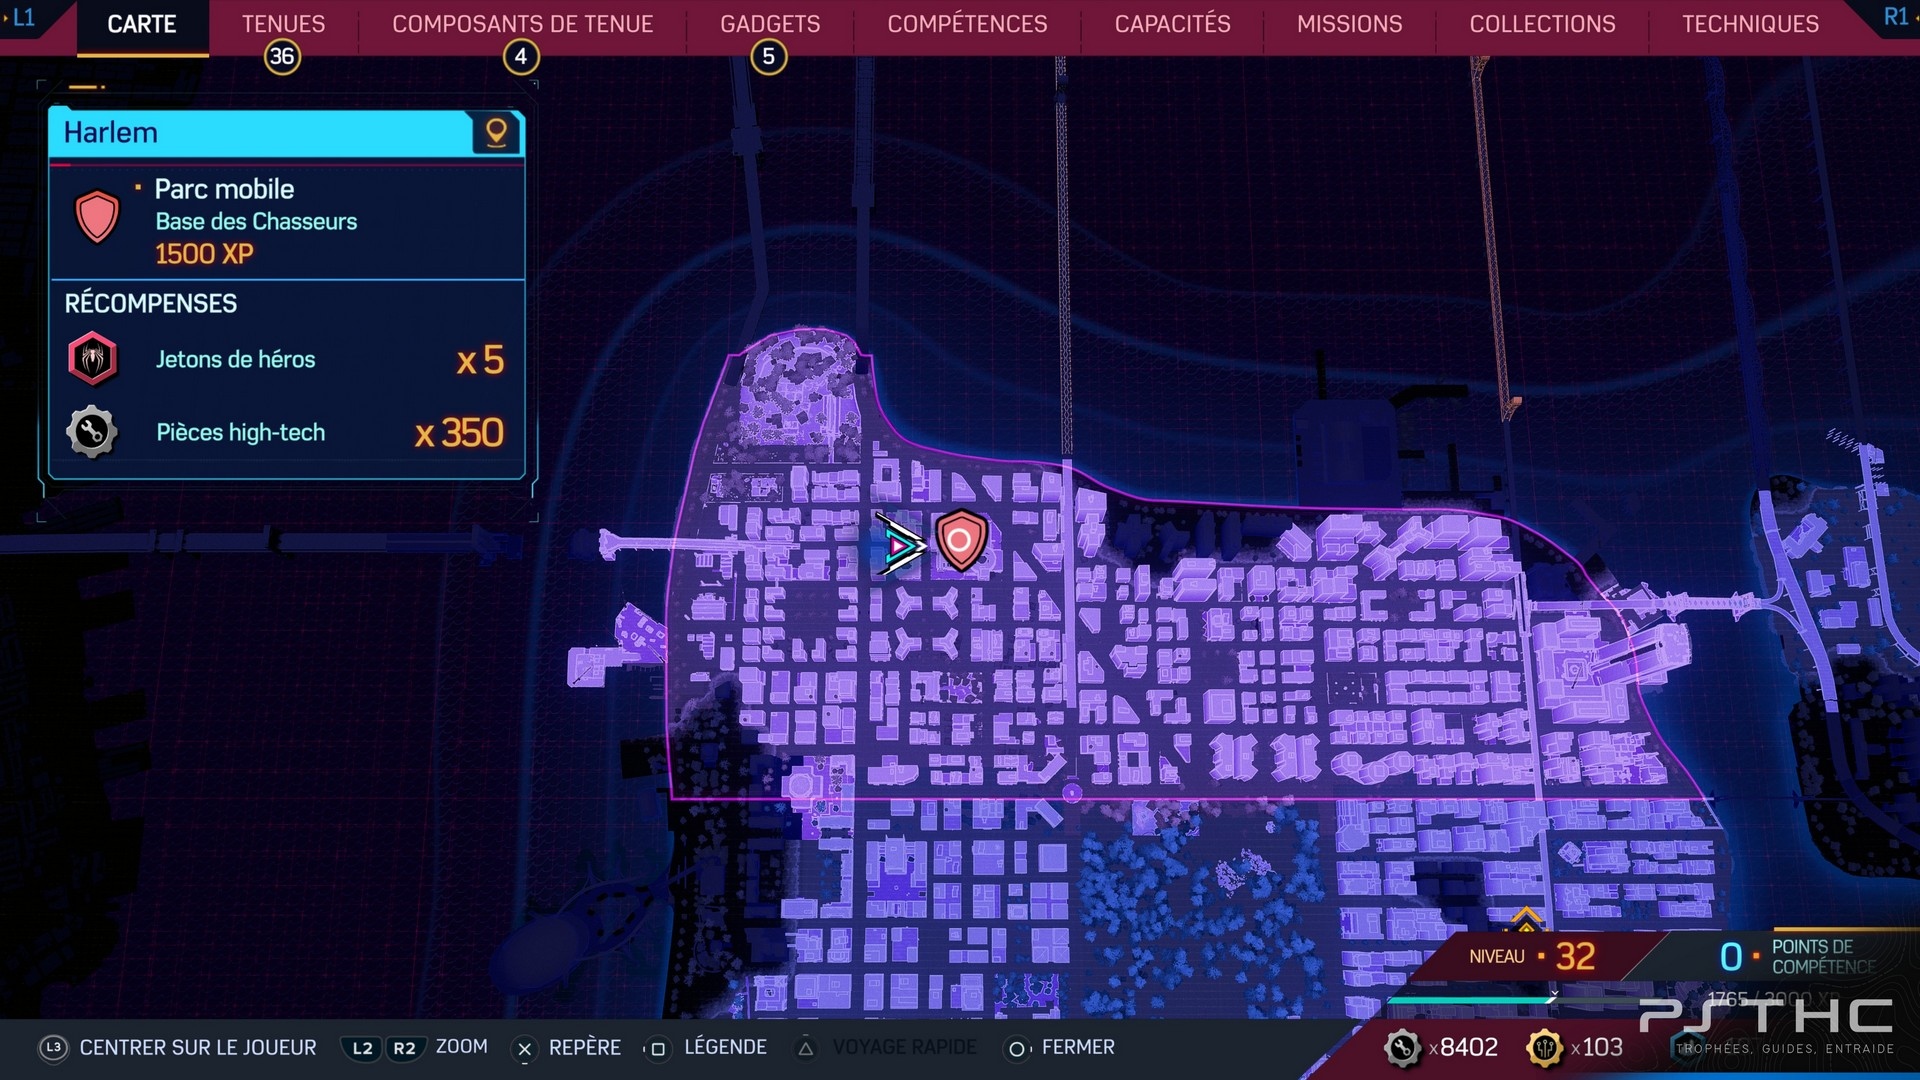The image size is (1920, 1080).
Task: Click the RÉCOMPENSES heading
Action: coord(151,304)
